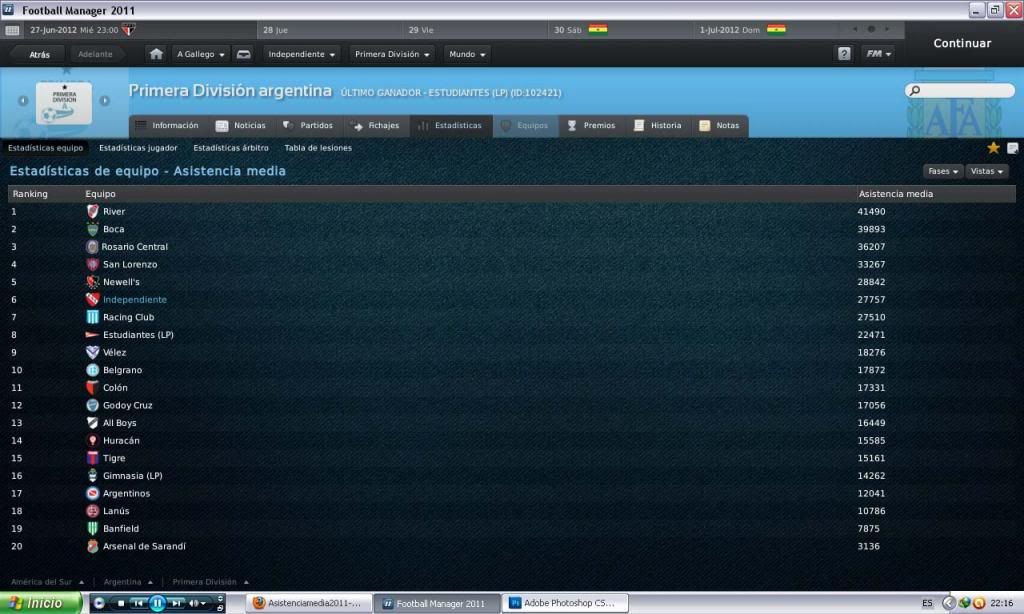The width and height of the screenshot is (1024, 614).
Task: Click the Primera División competition logo
Action: pos(63,103)
